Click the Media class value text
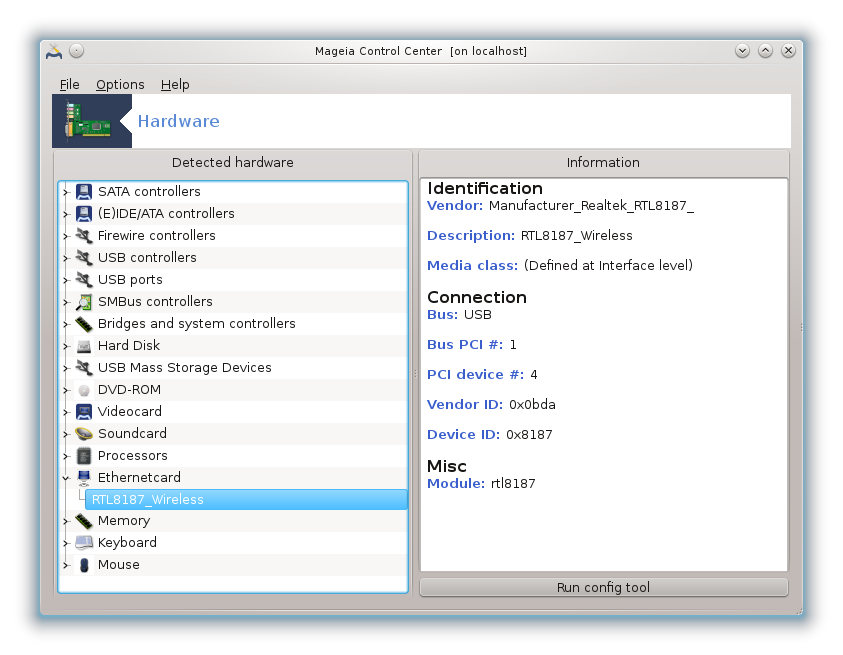The width and height of the screenshot is (843, 655). pos(608,266)
